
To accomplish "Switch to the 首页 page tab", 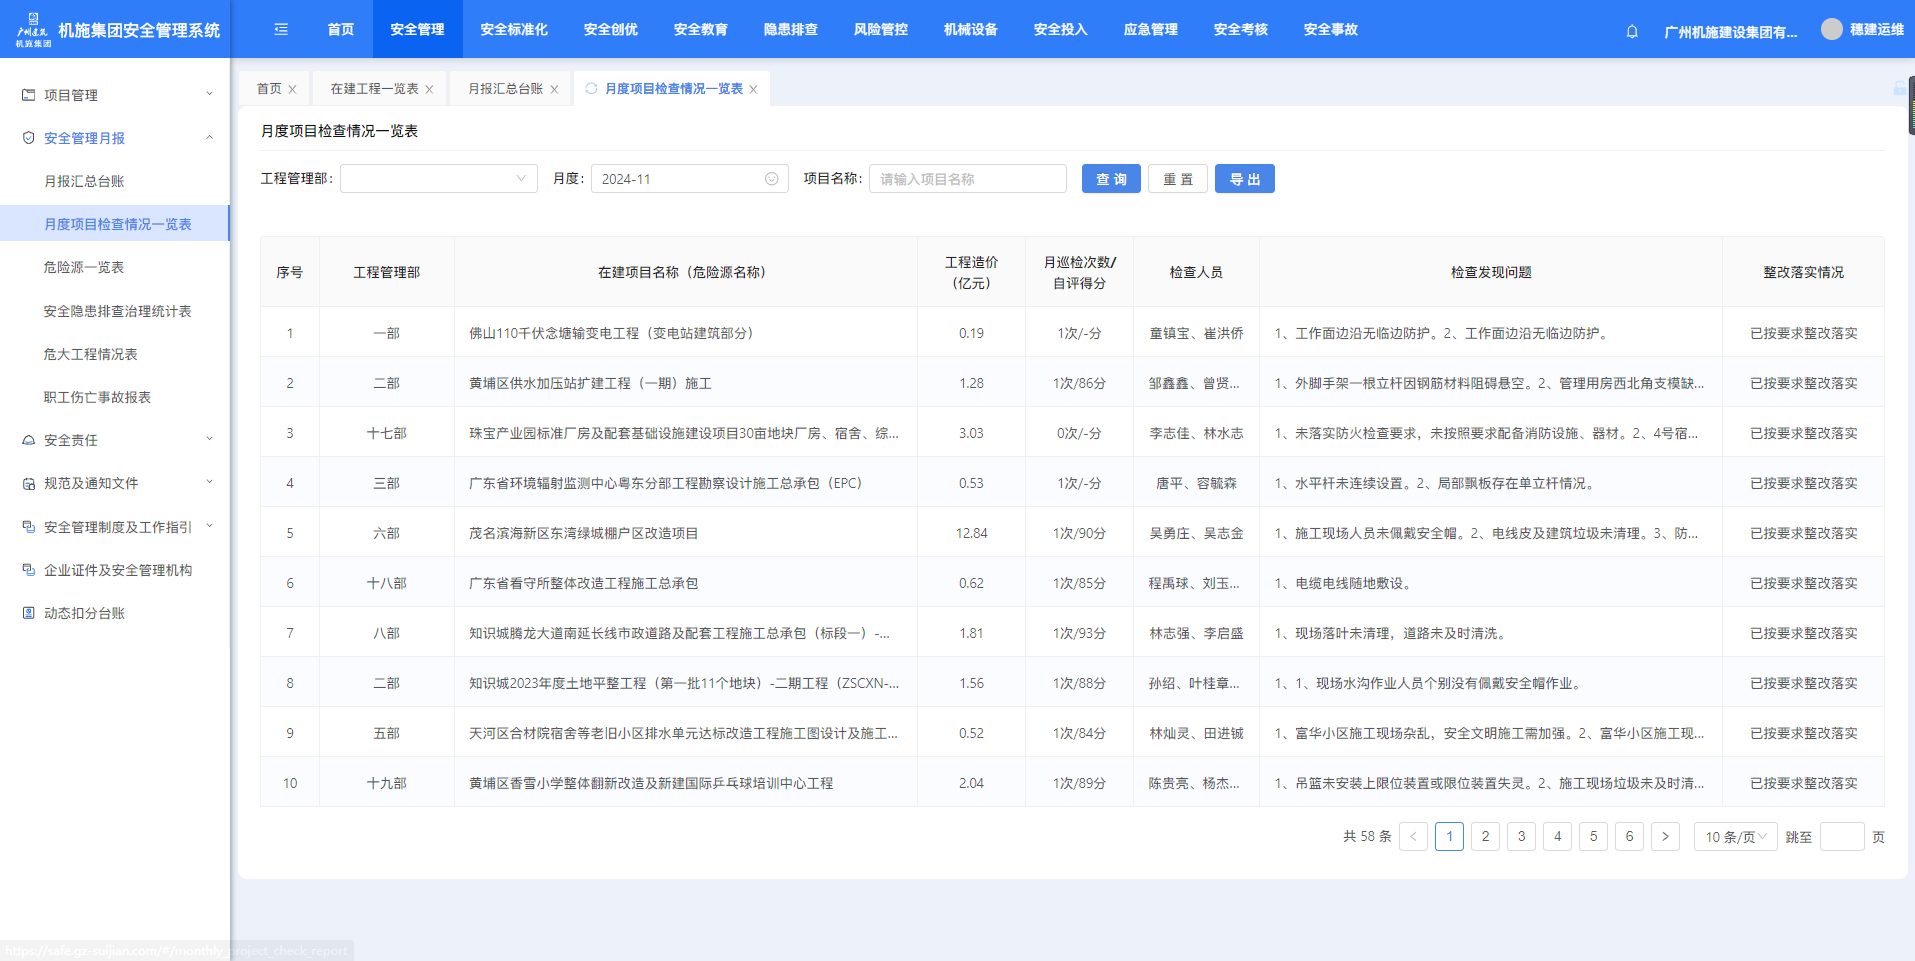I will point(269,89).
